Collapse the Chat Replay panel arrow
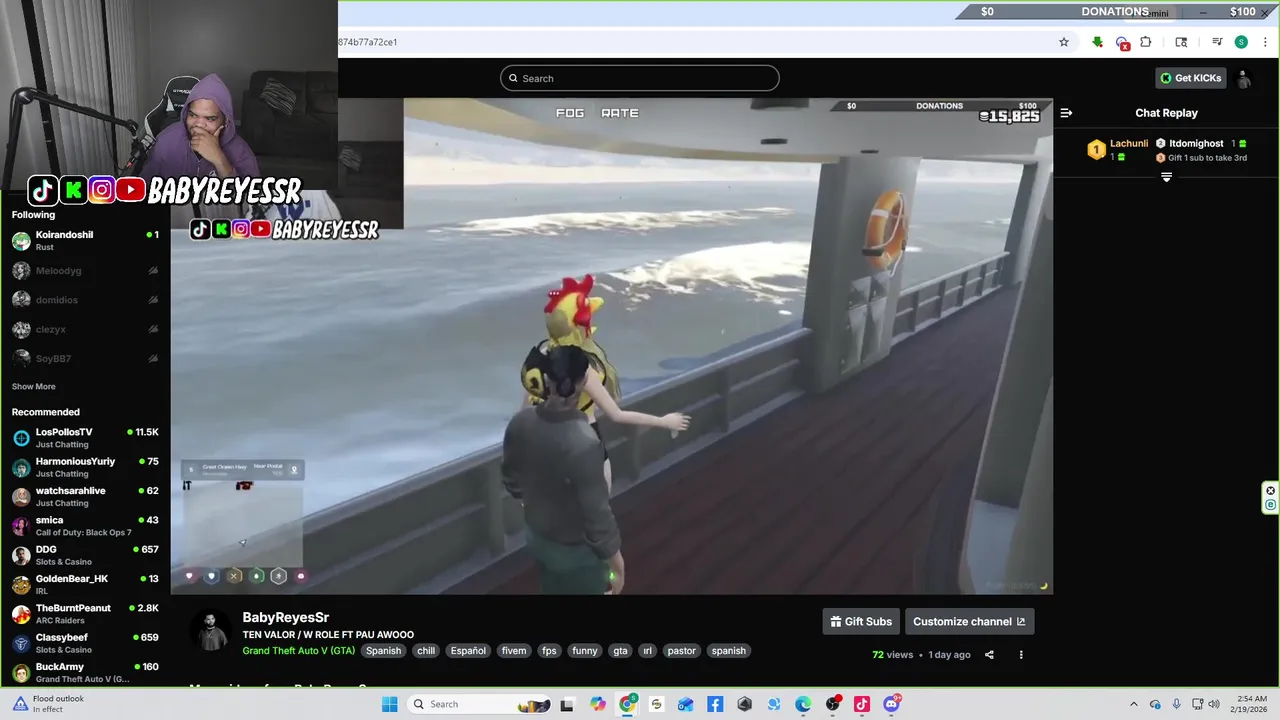The image size is (1280, 720). pos(1066,113)
